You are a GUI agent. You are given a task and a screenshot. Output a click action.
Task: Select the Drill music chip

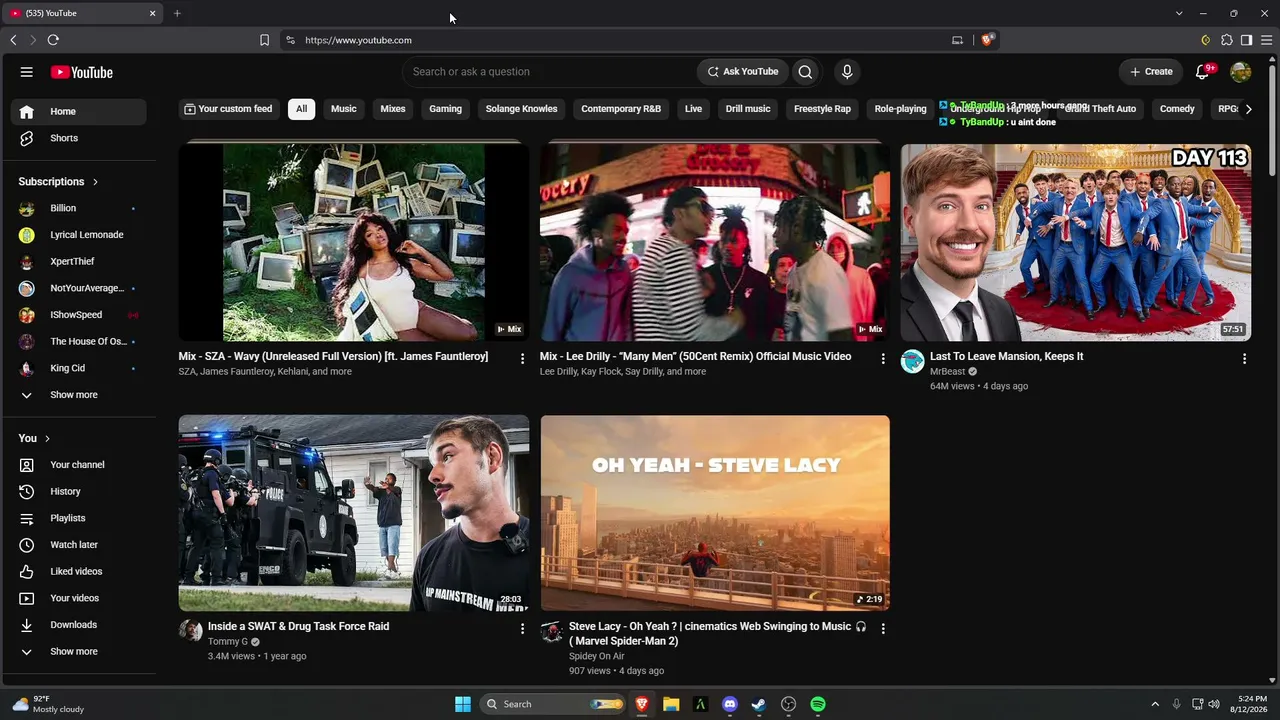click(x=748, y=109)
